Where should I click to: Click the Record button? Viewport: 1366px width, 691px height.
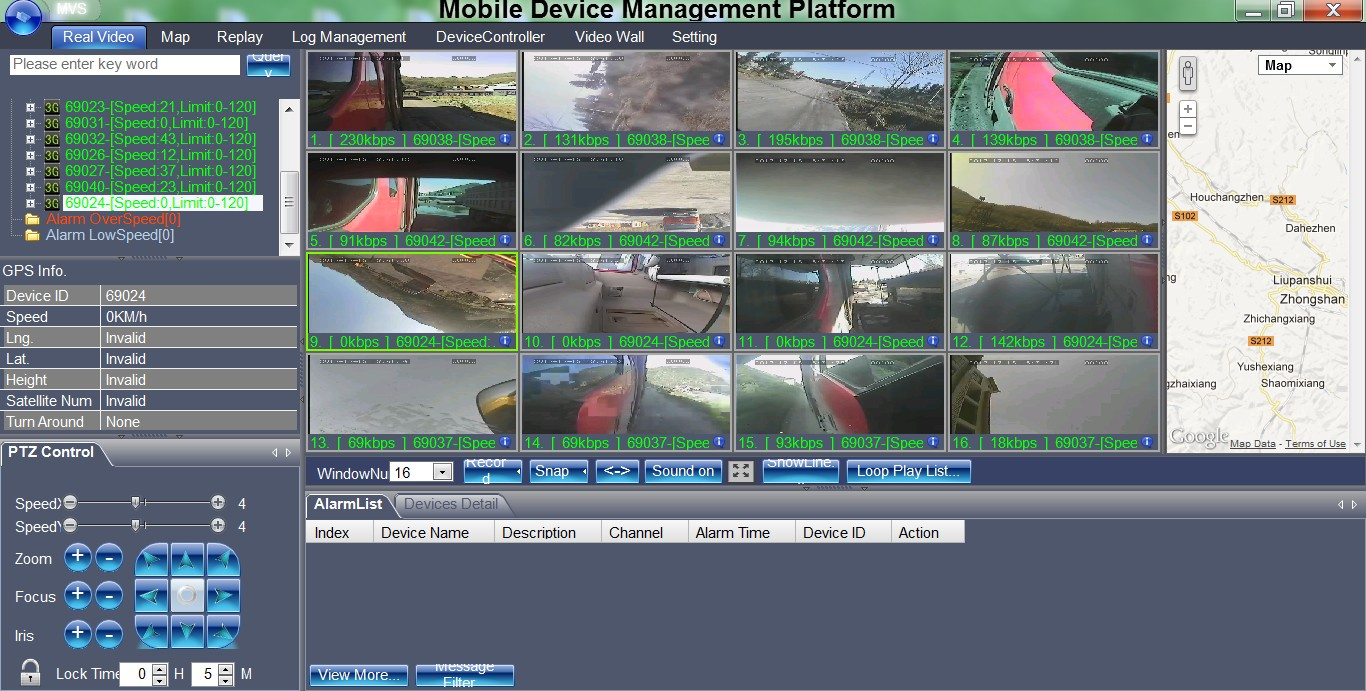point(492,471)
